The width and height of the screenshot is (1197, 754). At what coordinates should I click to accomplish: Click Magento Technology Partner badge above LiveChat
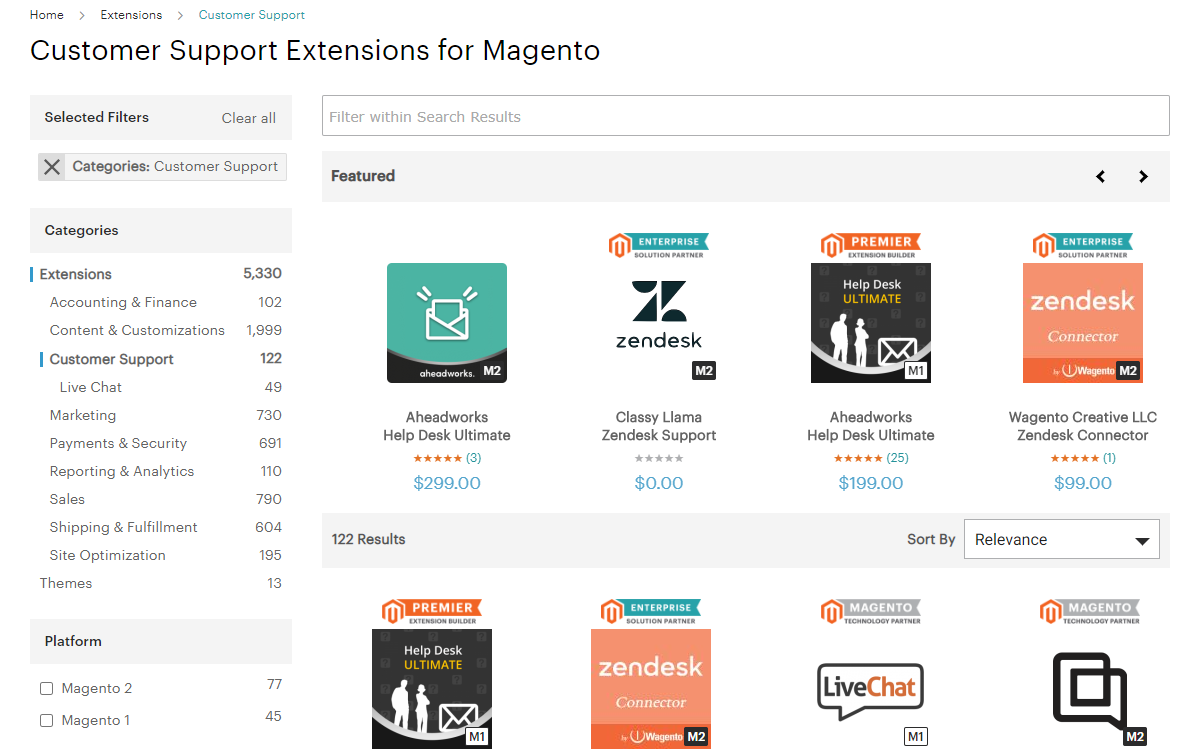871,612
